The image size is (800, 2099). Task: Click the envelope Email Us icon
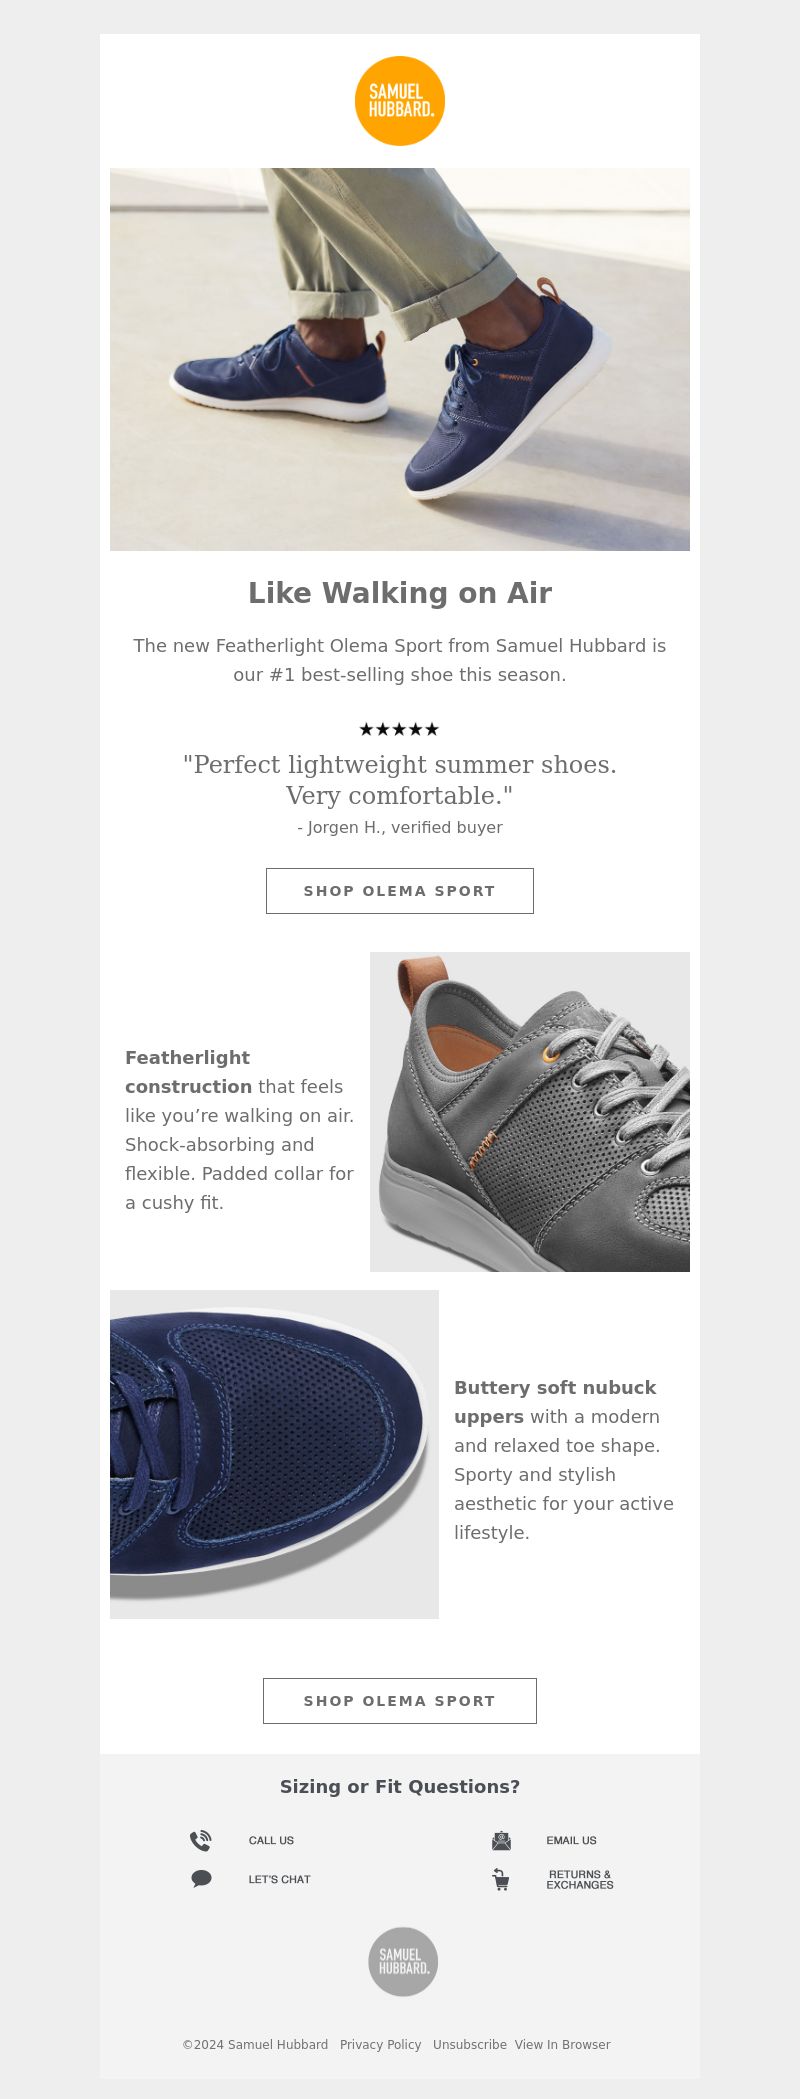coord(501,1840)
